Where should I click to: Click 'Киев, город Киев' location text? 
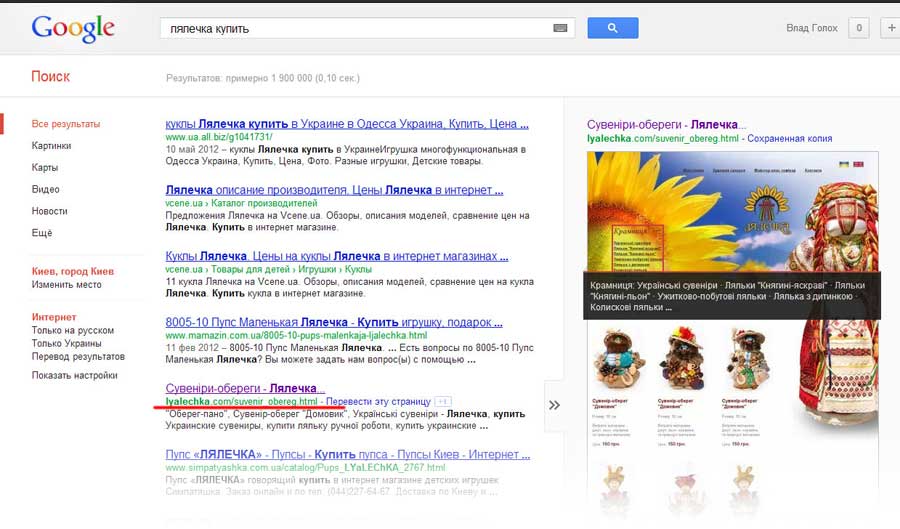tap(73, 271)
